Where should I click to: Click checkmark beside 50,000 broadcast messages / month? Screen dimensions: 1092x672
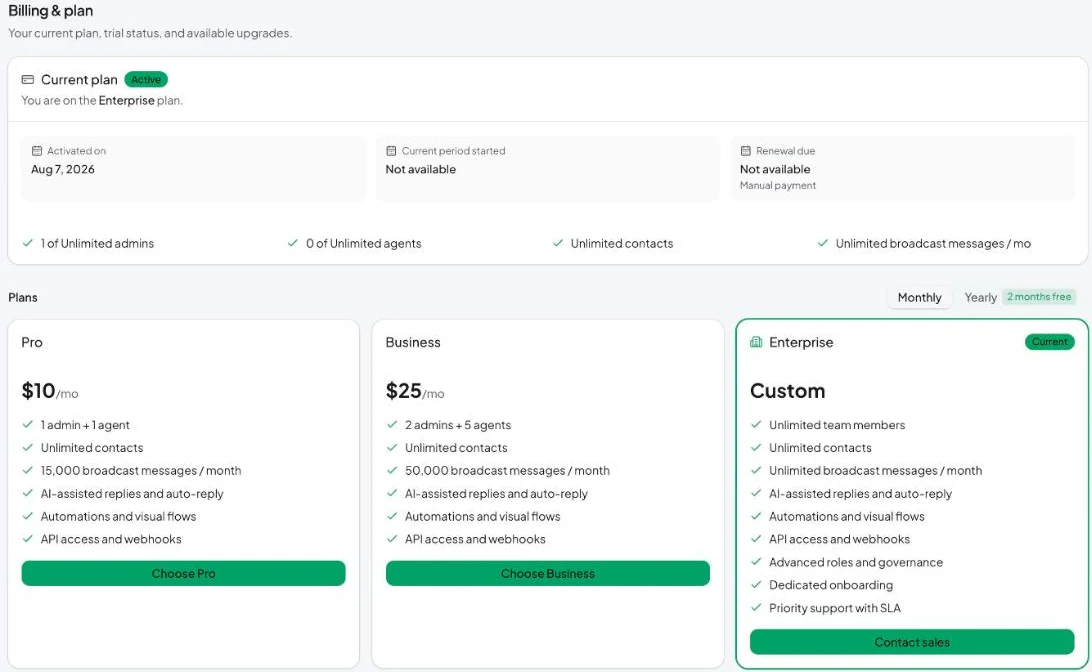[392, 470]
